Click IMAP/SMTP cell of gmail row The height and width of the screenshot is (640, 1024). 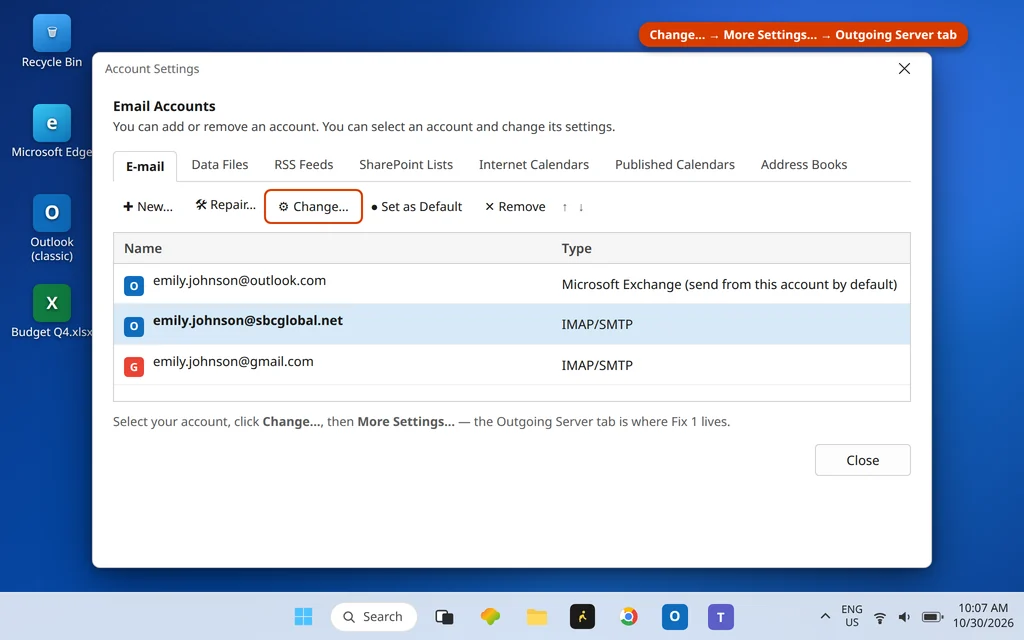coord(597,365)
